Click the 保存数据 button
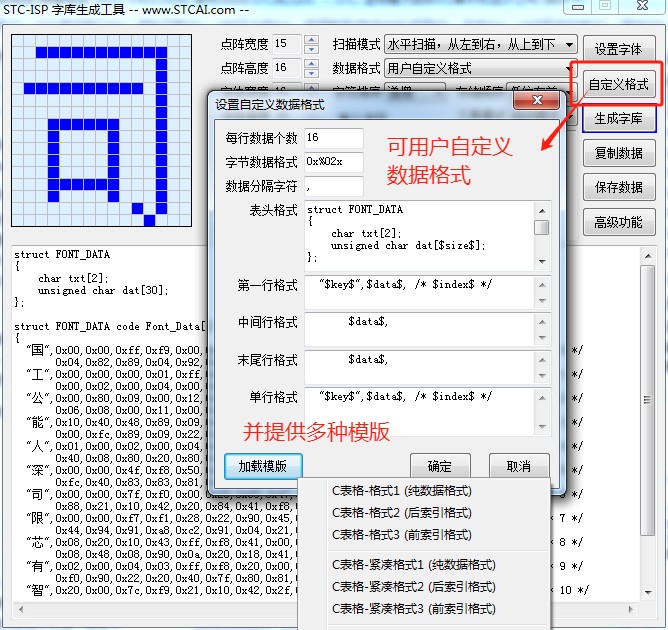The width and height of the screenshot is (668, 630). pyautogui.click(x=619, y=187)
